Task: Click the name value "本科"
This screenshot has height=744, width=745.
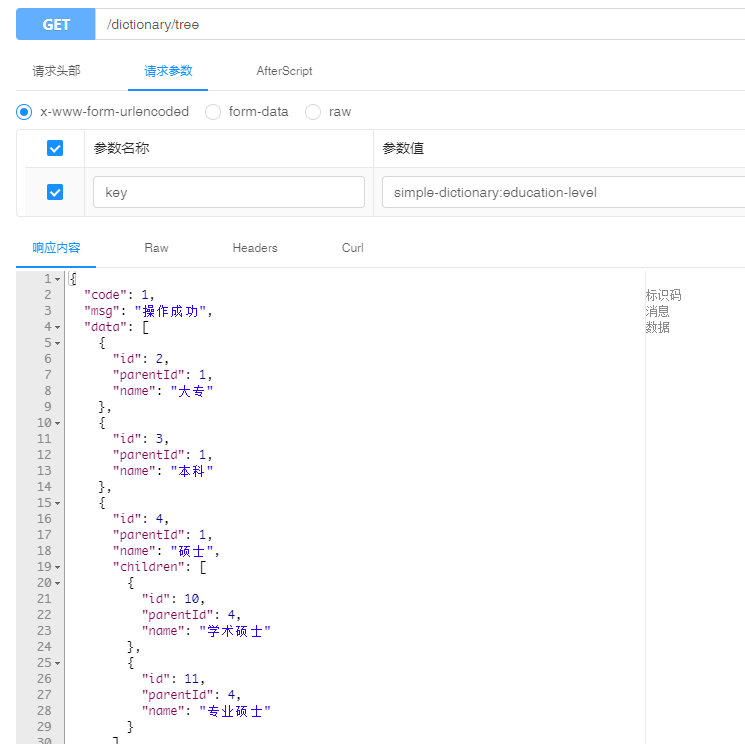Action: (x=191, y=471)
